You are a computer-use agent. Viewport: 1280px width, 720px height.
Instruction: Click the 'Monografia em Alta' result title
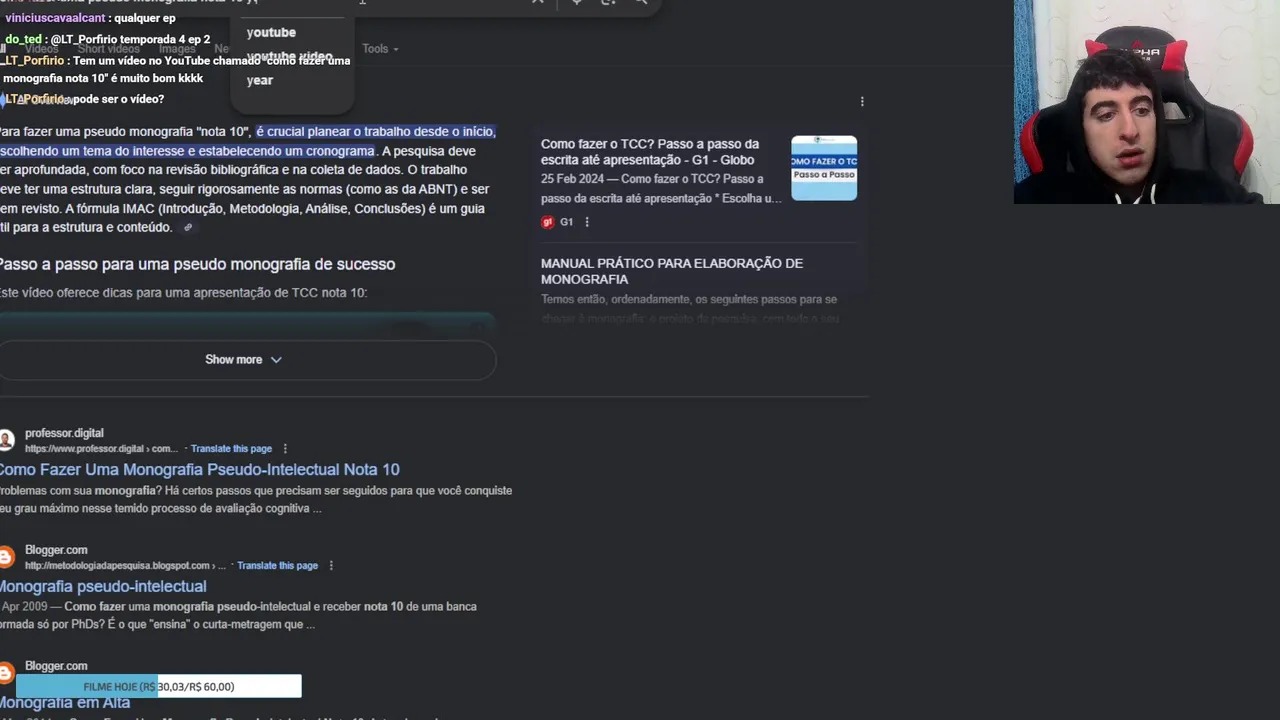[x=65, y=703]
